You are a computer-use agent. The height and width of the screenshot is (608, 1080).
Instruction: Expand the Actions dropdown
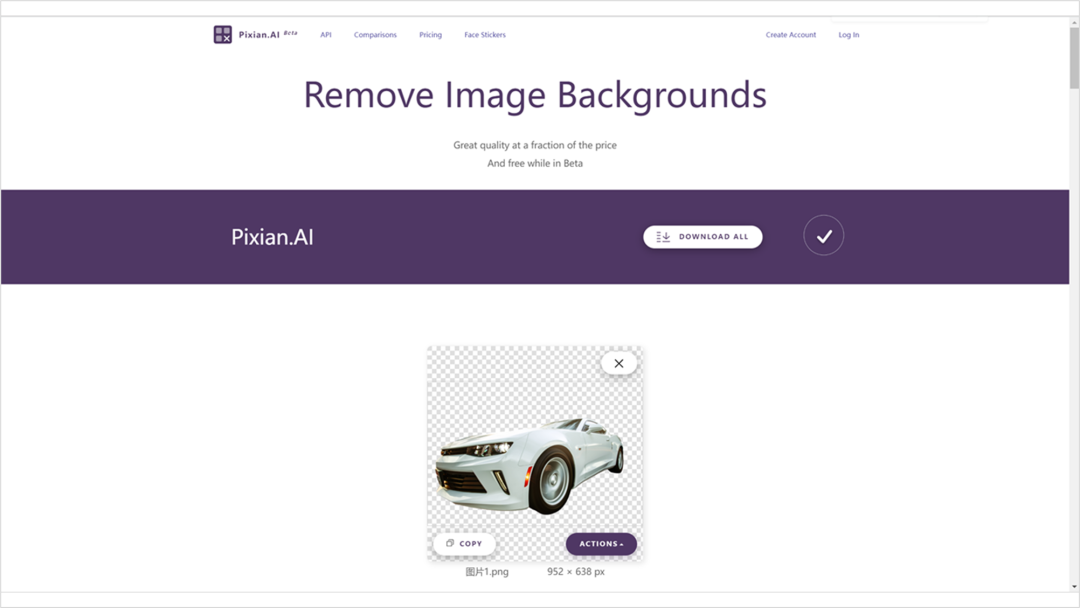click(601, 544)
